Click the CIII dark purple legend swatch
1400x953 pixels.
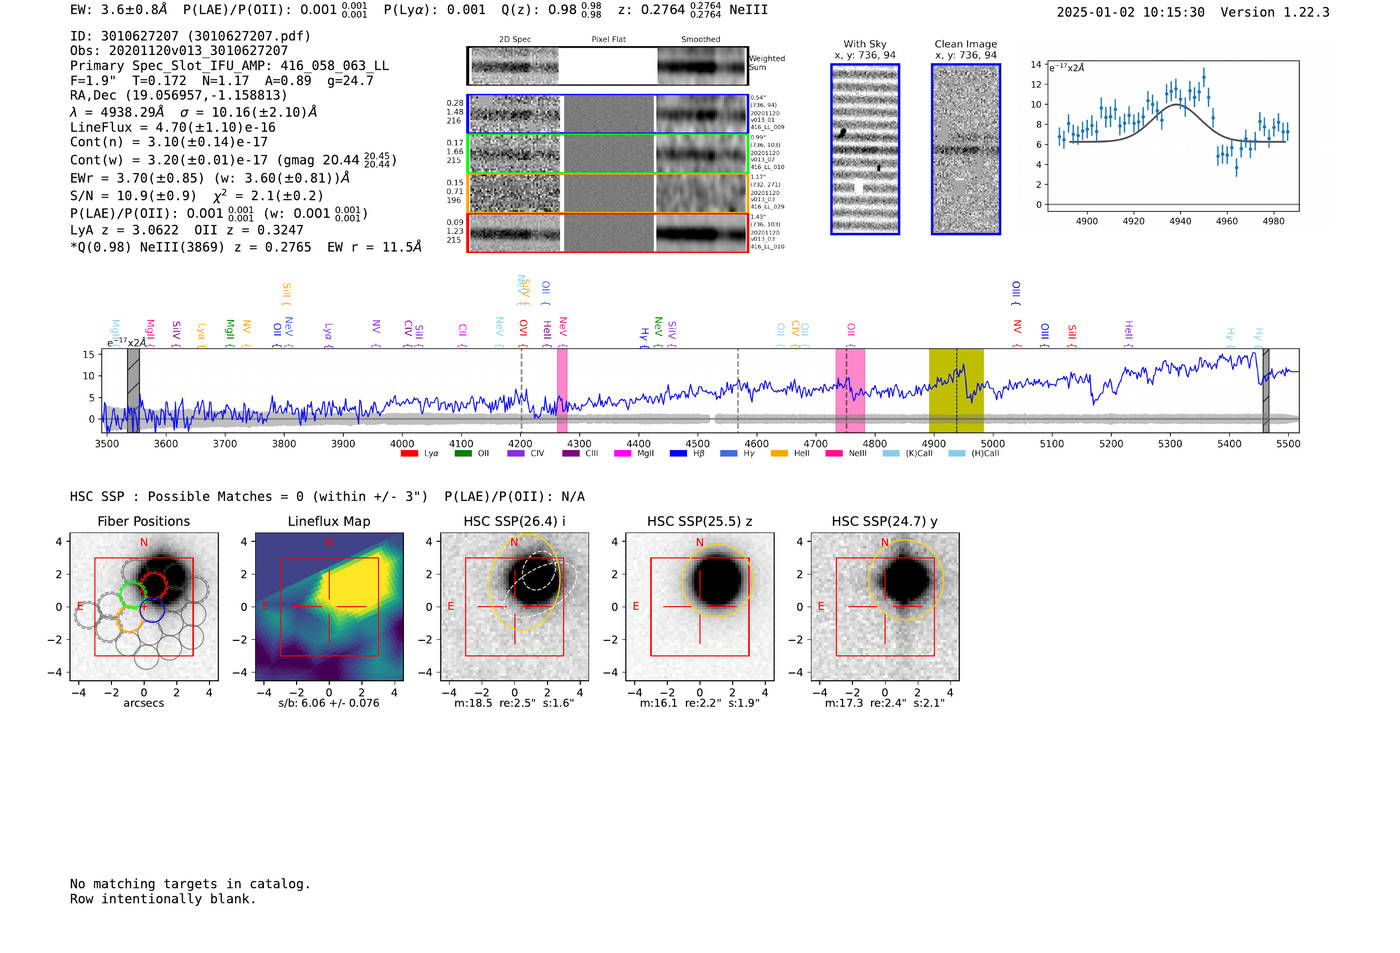point(570,454)
